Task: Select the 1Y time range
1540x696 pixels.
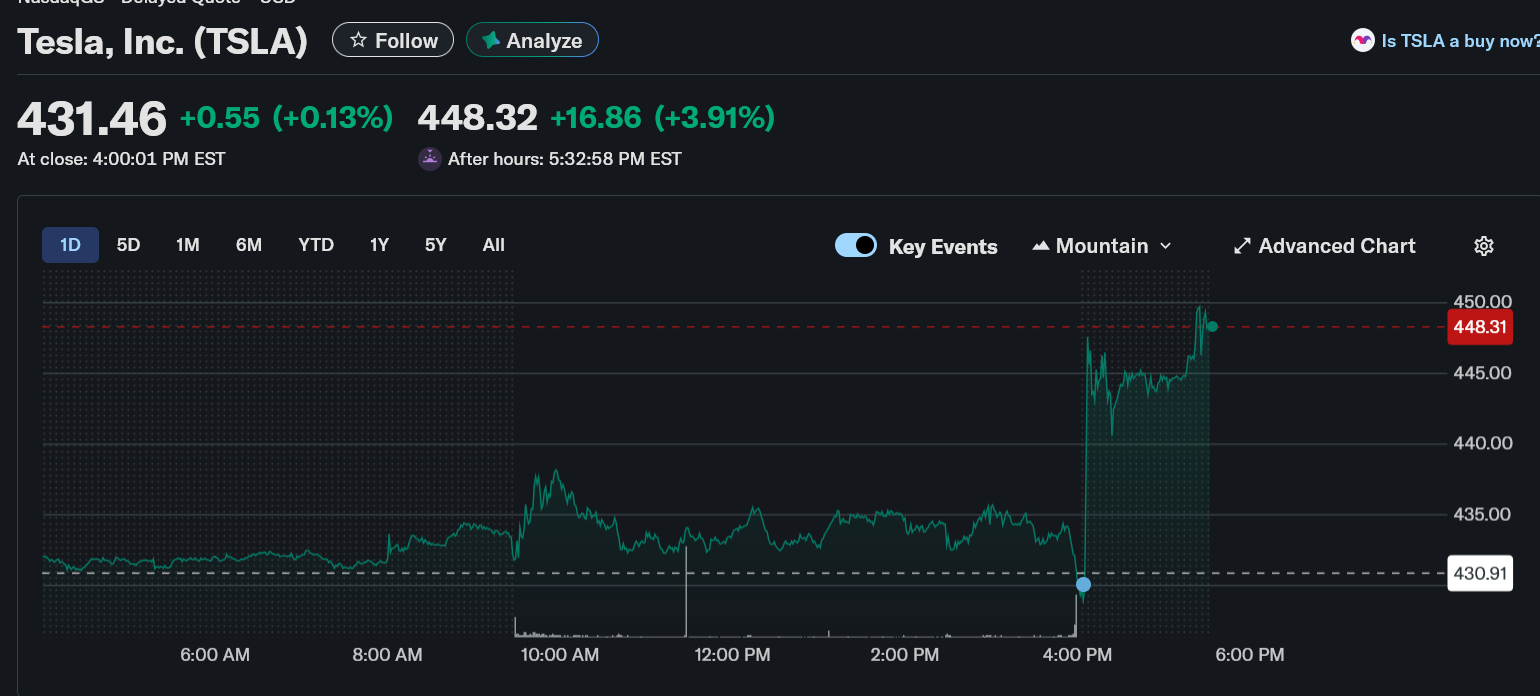Action: click(x=379, y=245)
